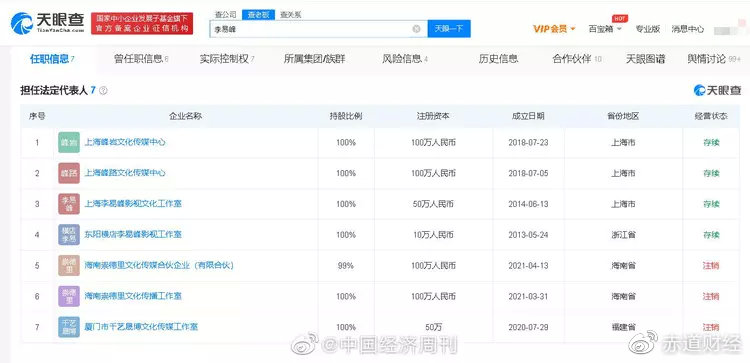
Task: Open the 实际控制权 tab
Action: 227,59
